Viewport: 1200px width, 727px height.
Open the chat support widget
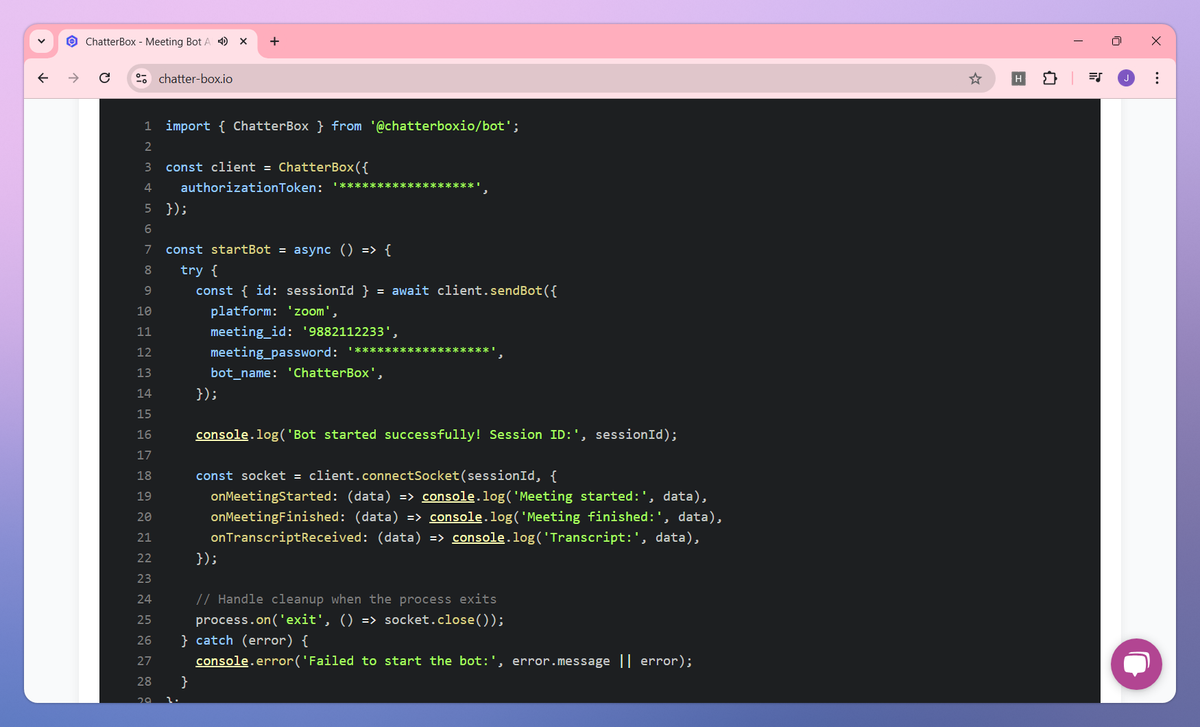[1137, 664]
